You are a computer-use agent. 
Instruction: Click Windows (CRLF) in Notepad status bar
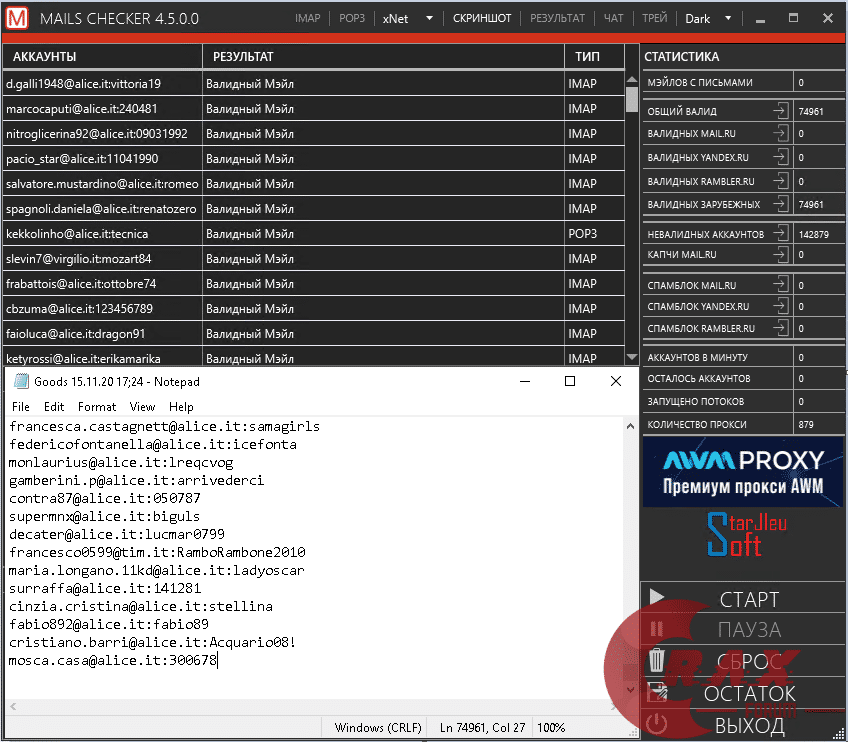(377, 727)
